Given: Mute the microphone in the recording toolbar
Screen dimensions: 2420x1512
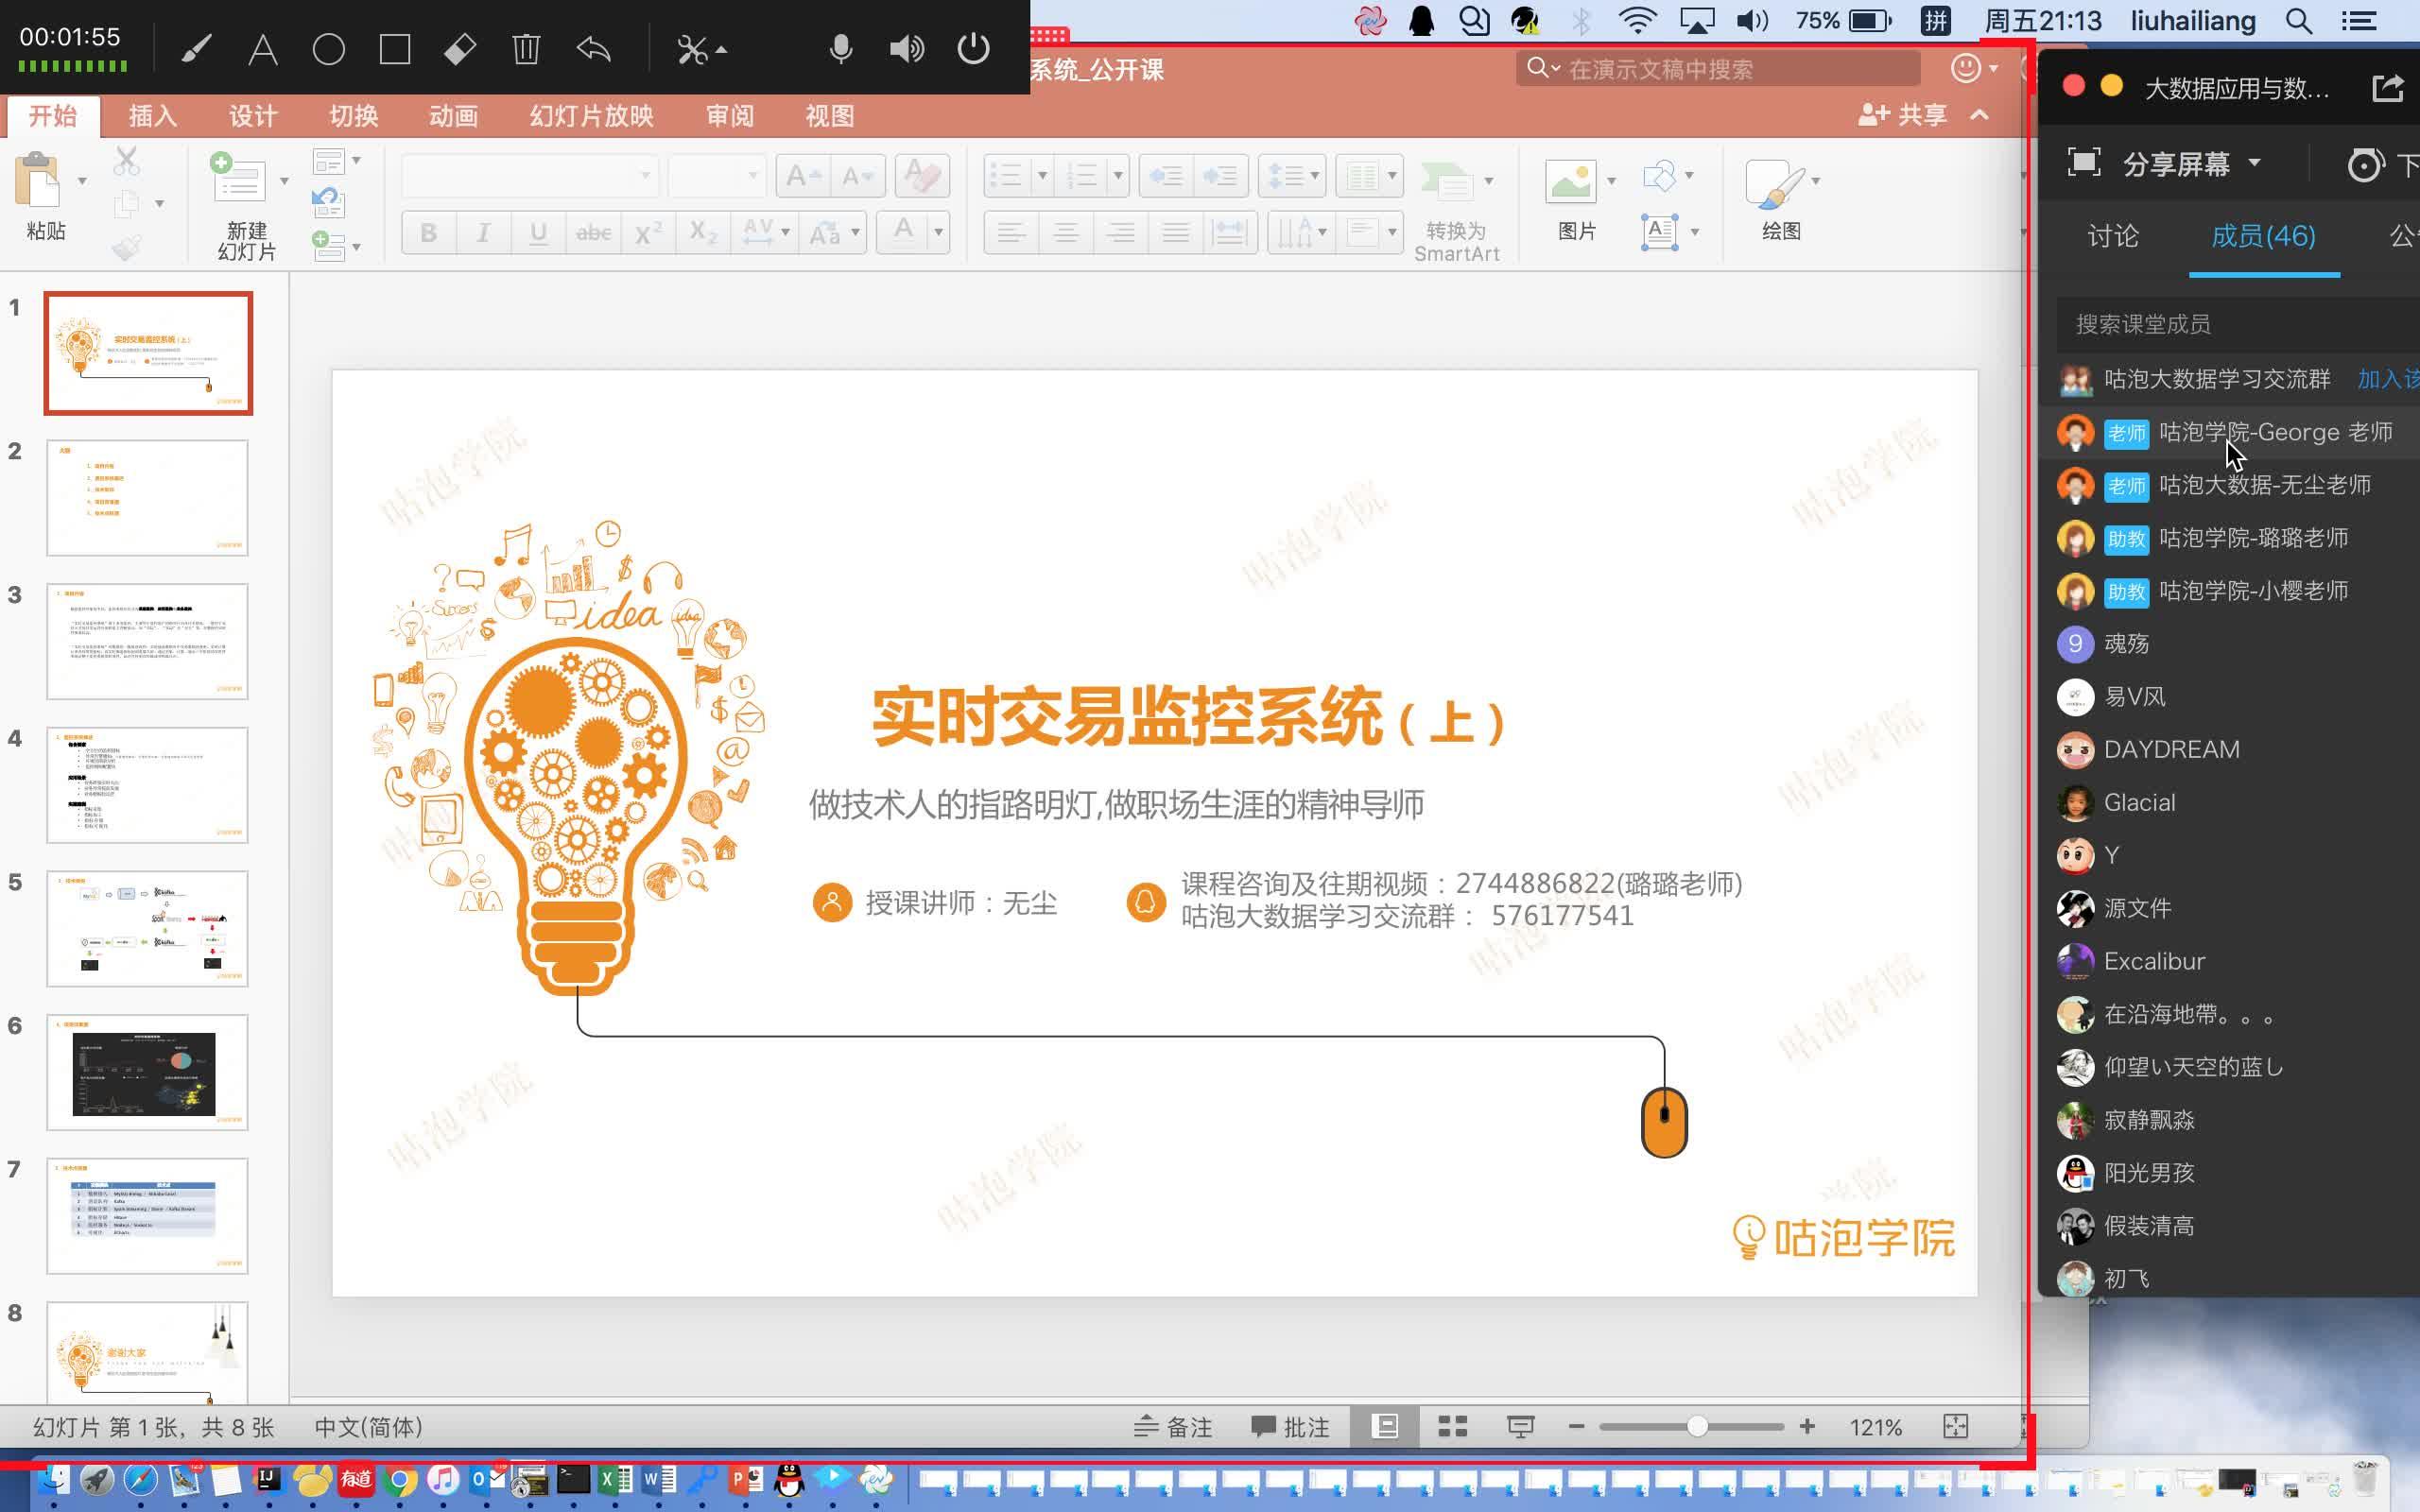Looking at the screenshot, I should pos(840,48).
